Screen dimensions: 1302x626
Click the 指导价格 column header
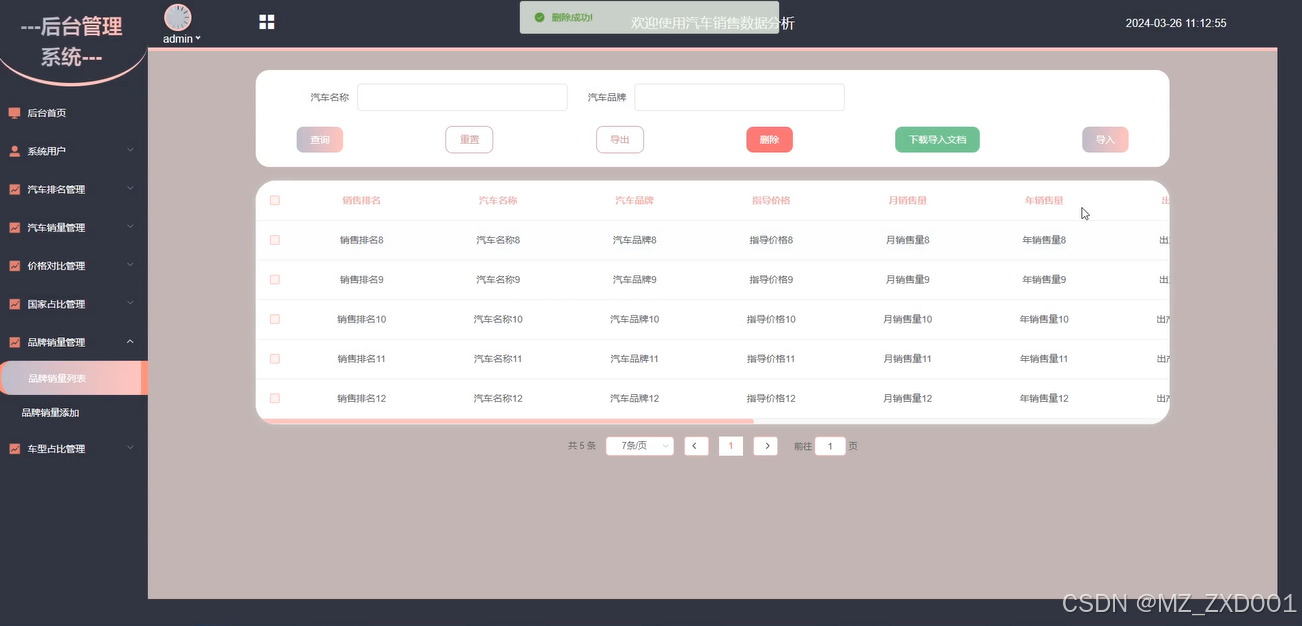pyautogui.click(x=771, y=200)
